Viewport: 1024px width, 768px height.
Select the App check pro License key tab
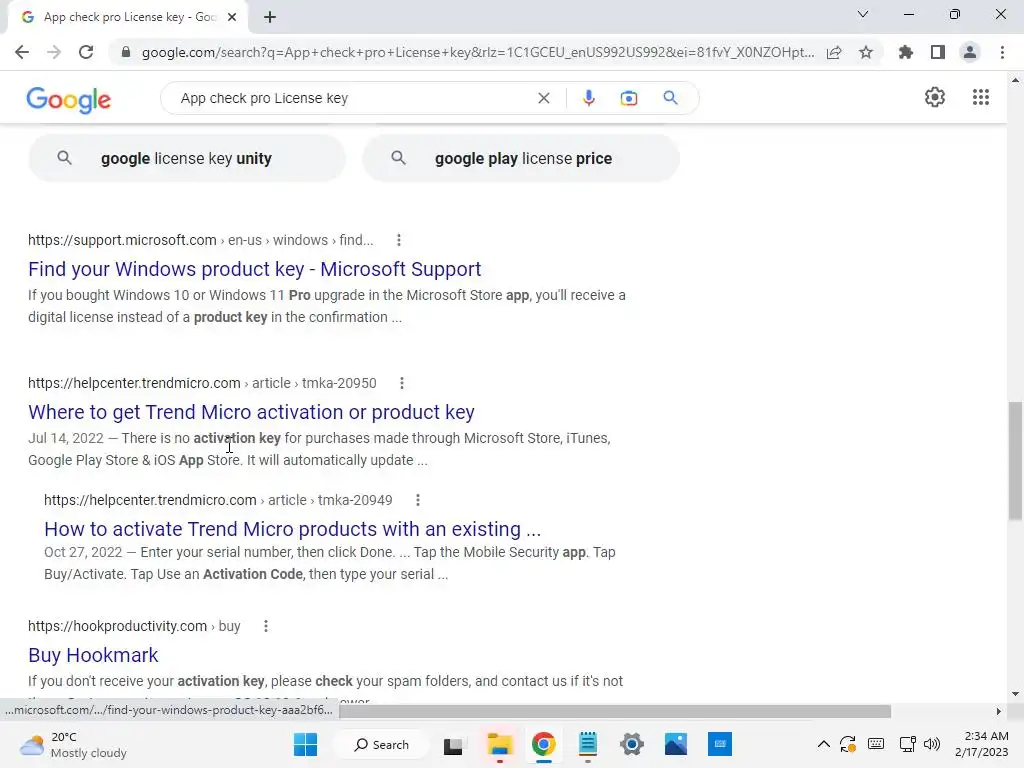(x=127, y=17)
